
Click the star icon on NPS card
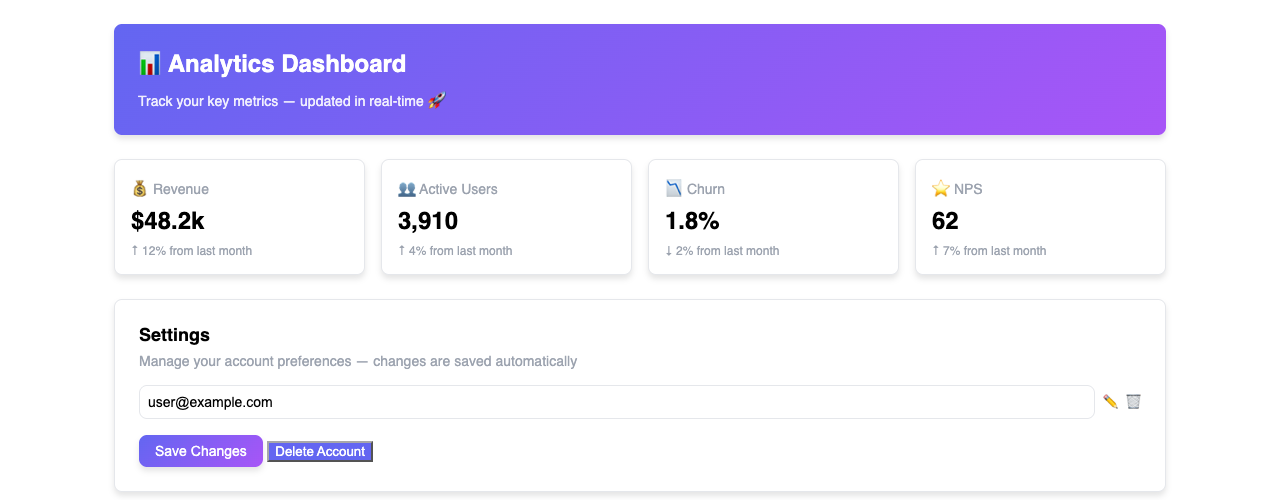pos(940,189)
